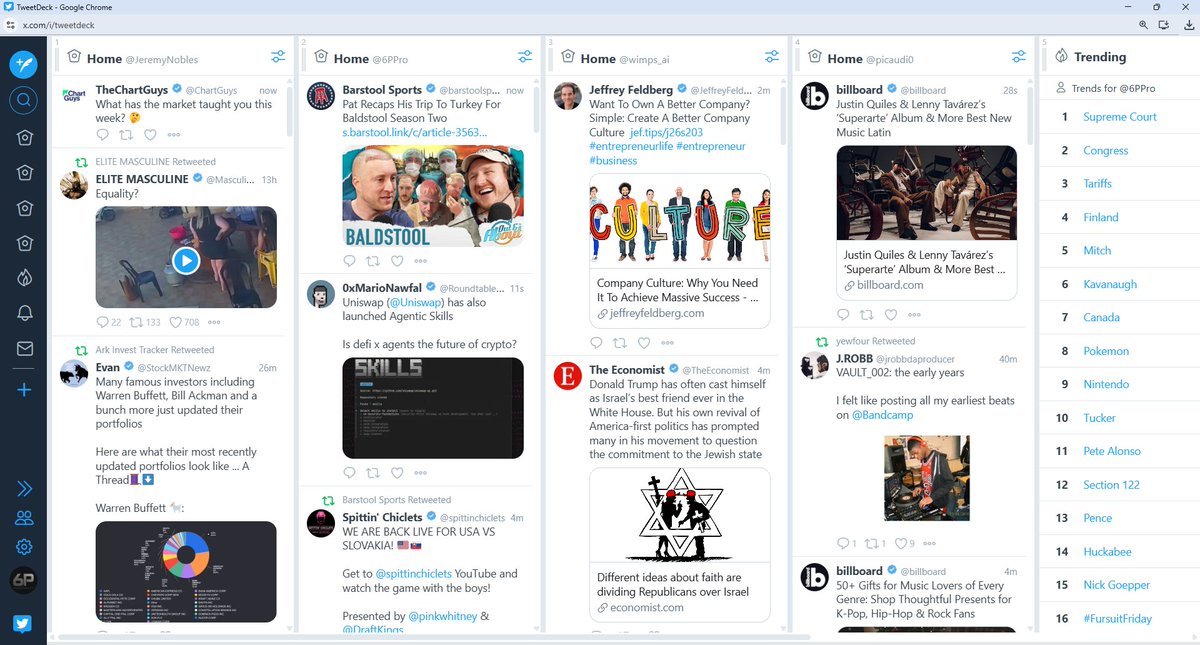Viewport: 1200px width, 645px height.
Task: Open more actions on ELITE MASCULINE tweet
Action: 214,322
